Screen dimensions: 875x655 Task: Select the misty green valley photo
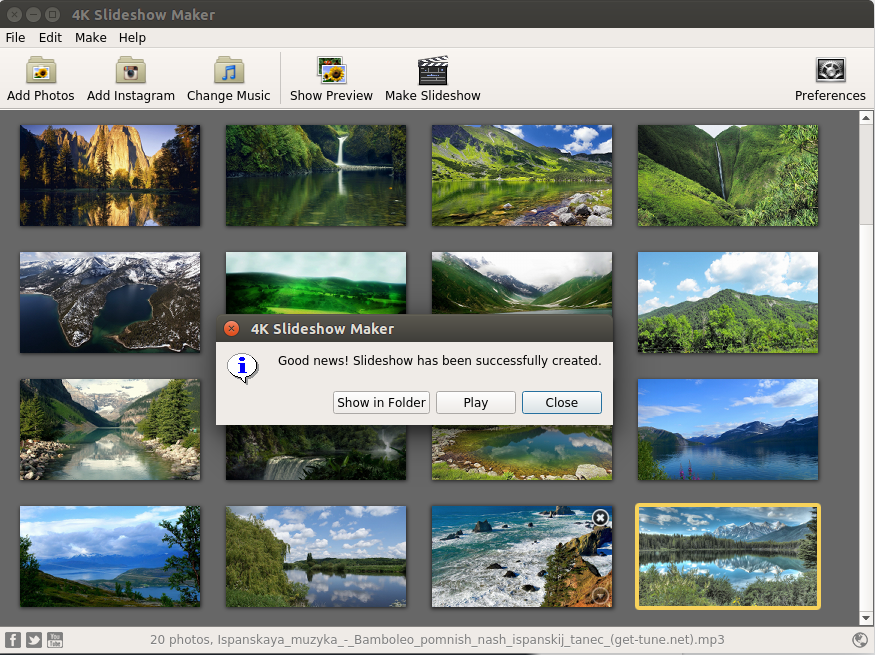pyautogui.click(x=522, y=283)
